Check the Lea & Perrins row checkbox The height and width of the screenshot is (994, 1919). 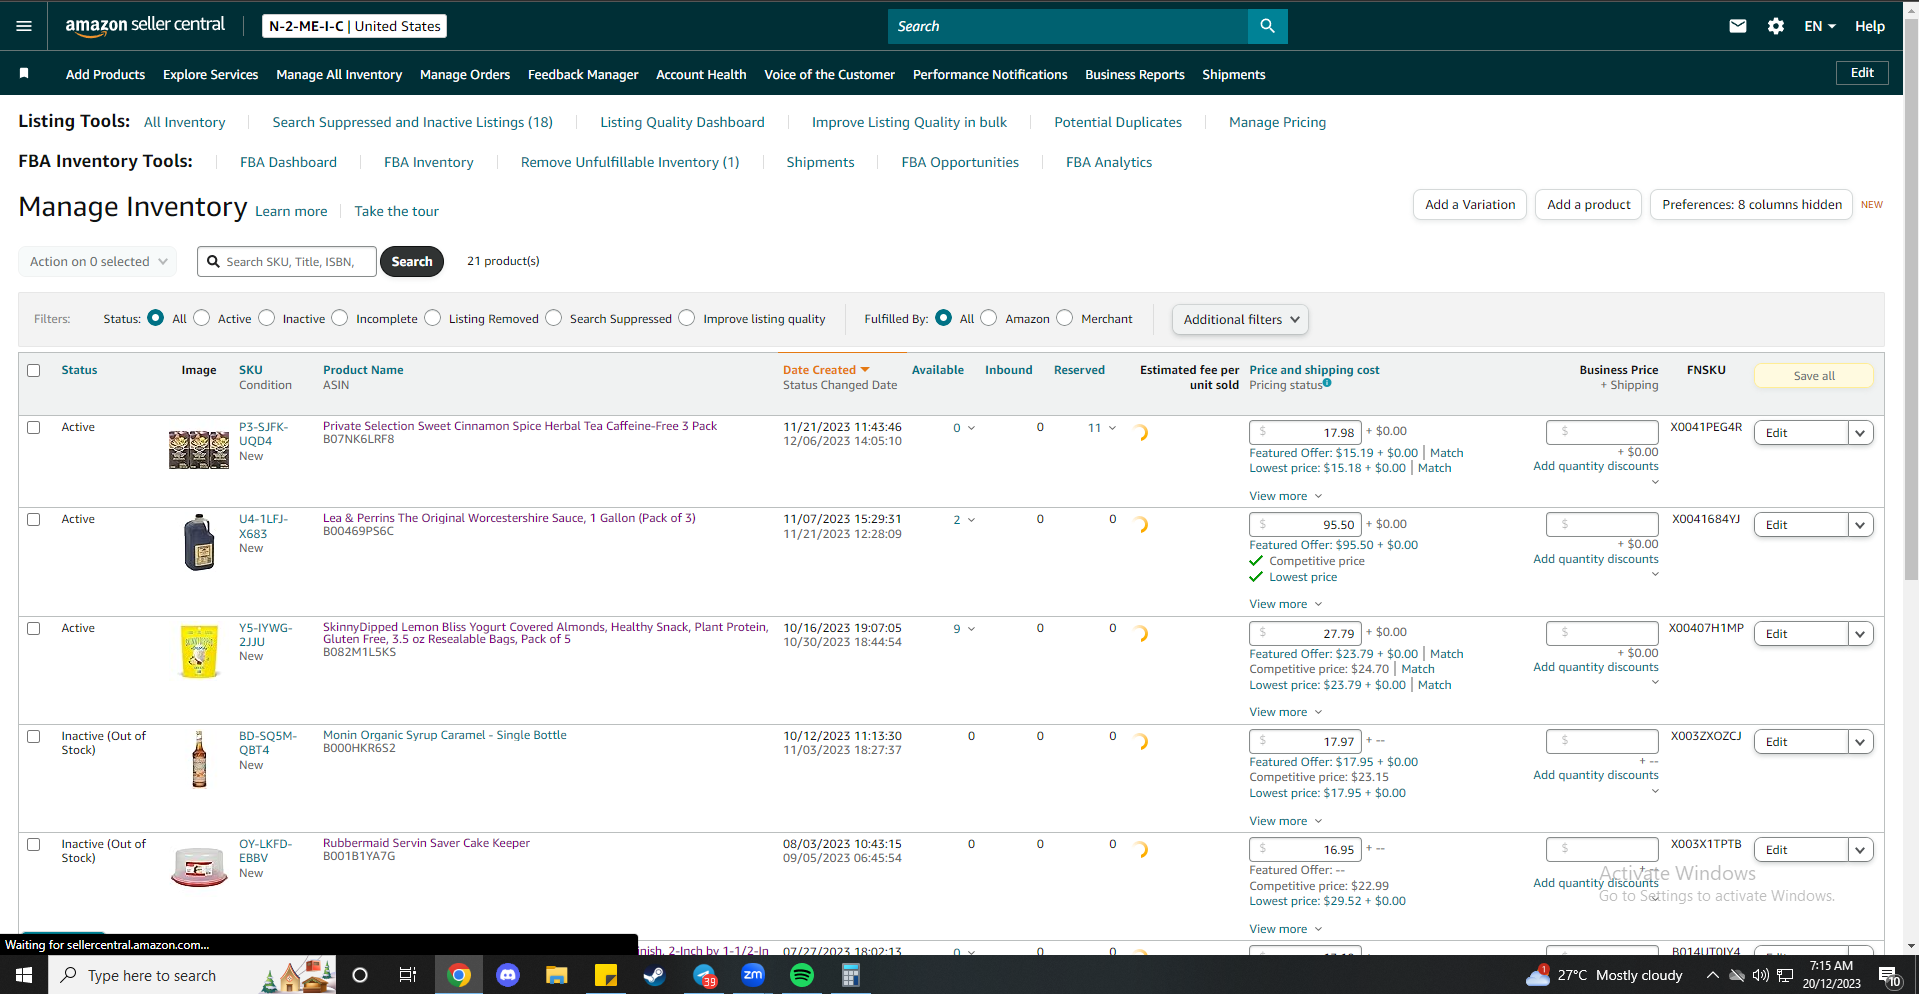coord(34,519)
